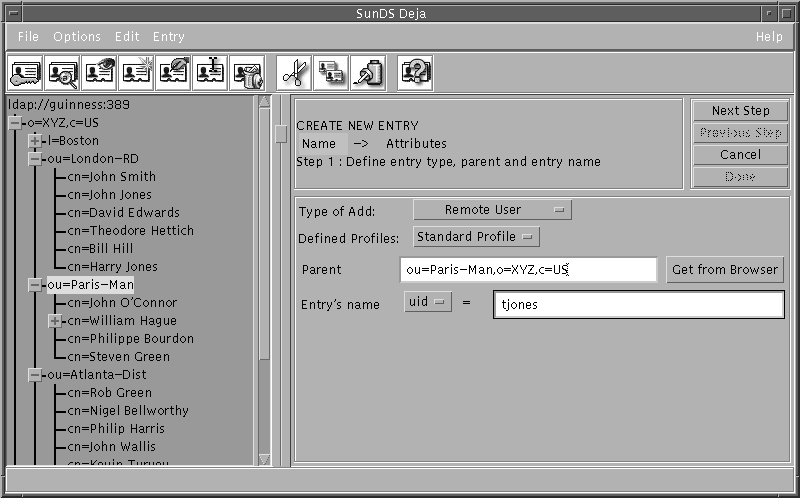Select the ou=Paris-Man entry
The height and width of the screenshot is (498, 800).
coord(90,285)
